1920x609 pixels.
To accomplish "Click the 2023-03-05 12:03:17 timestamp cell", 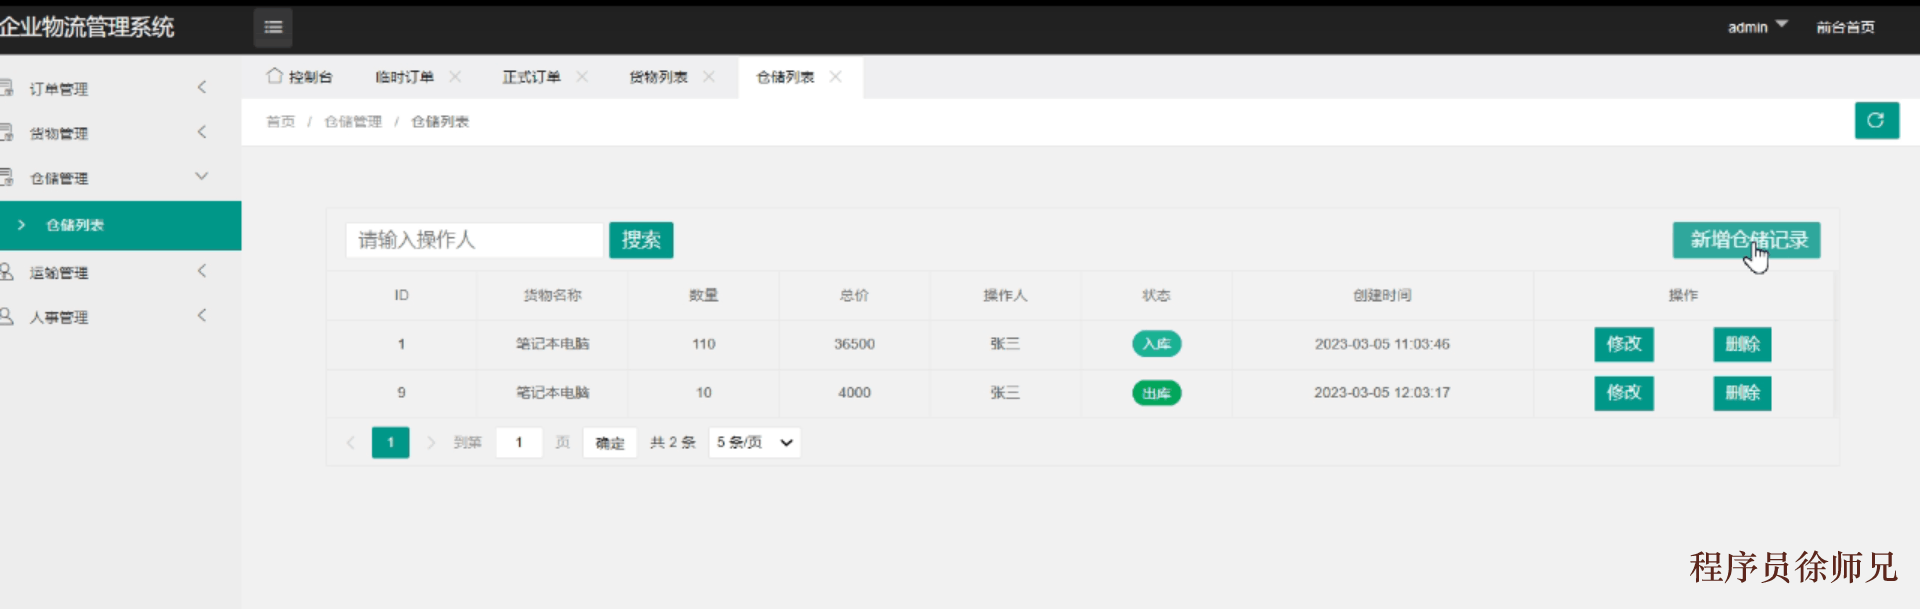I will point(1382,393).
